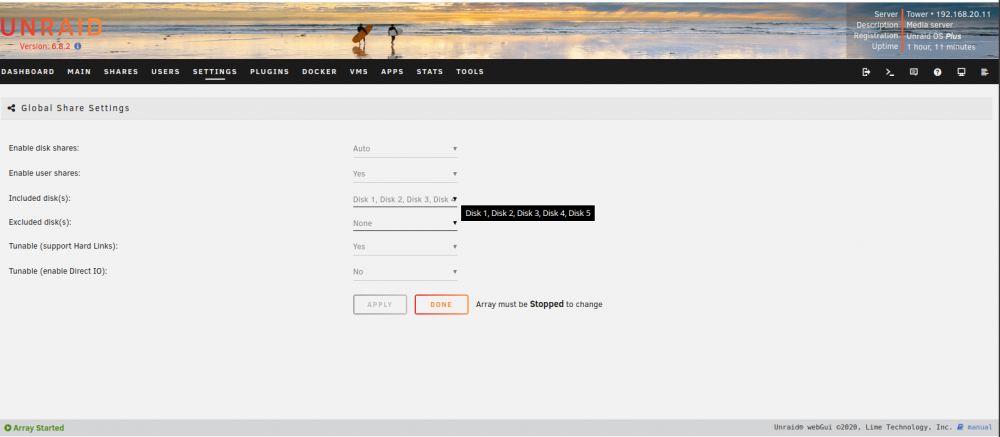Click the 'Enable disk shares:' label
The height and width of the screenshot is (437, 1000).
click(x=43, y=148)
